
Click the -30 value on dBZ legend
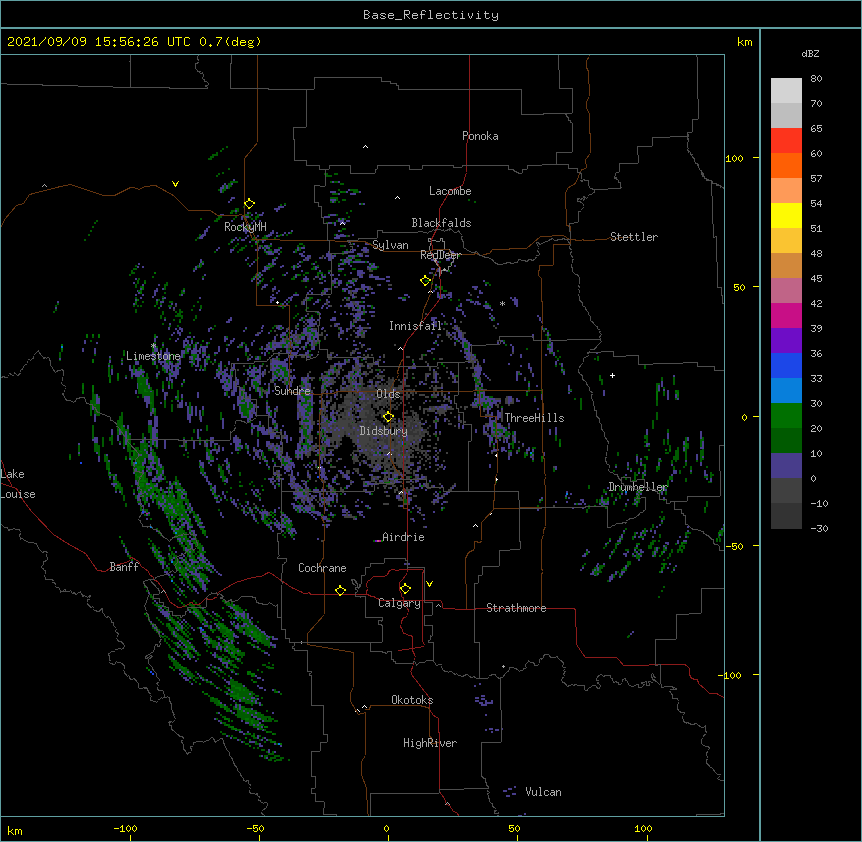819,528
